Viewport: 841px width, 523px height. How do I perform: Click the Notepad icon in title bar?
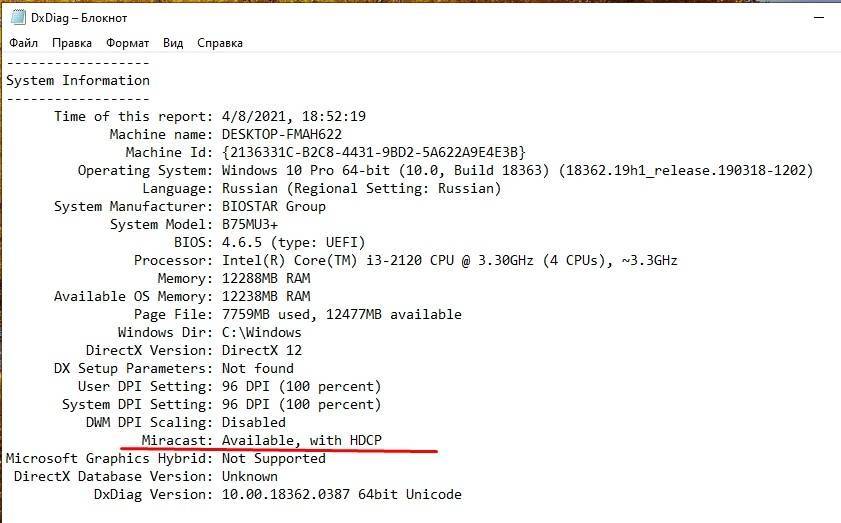click(x=15, y=17)
